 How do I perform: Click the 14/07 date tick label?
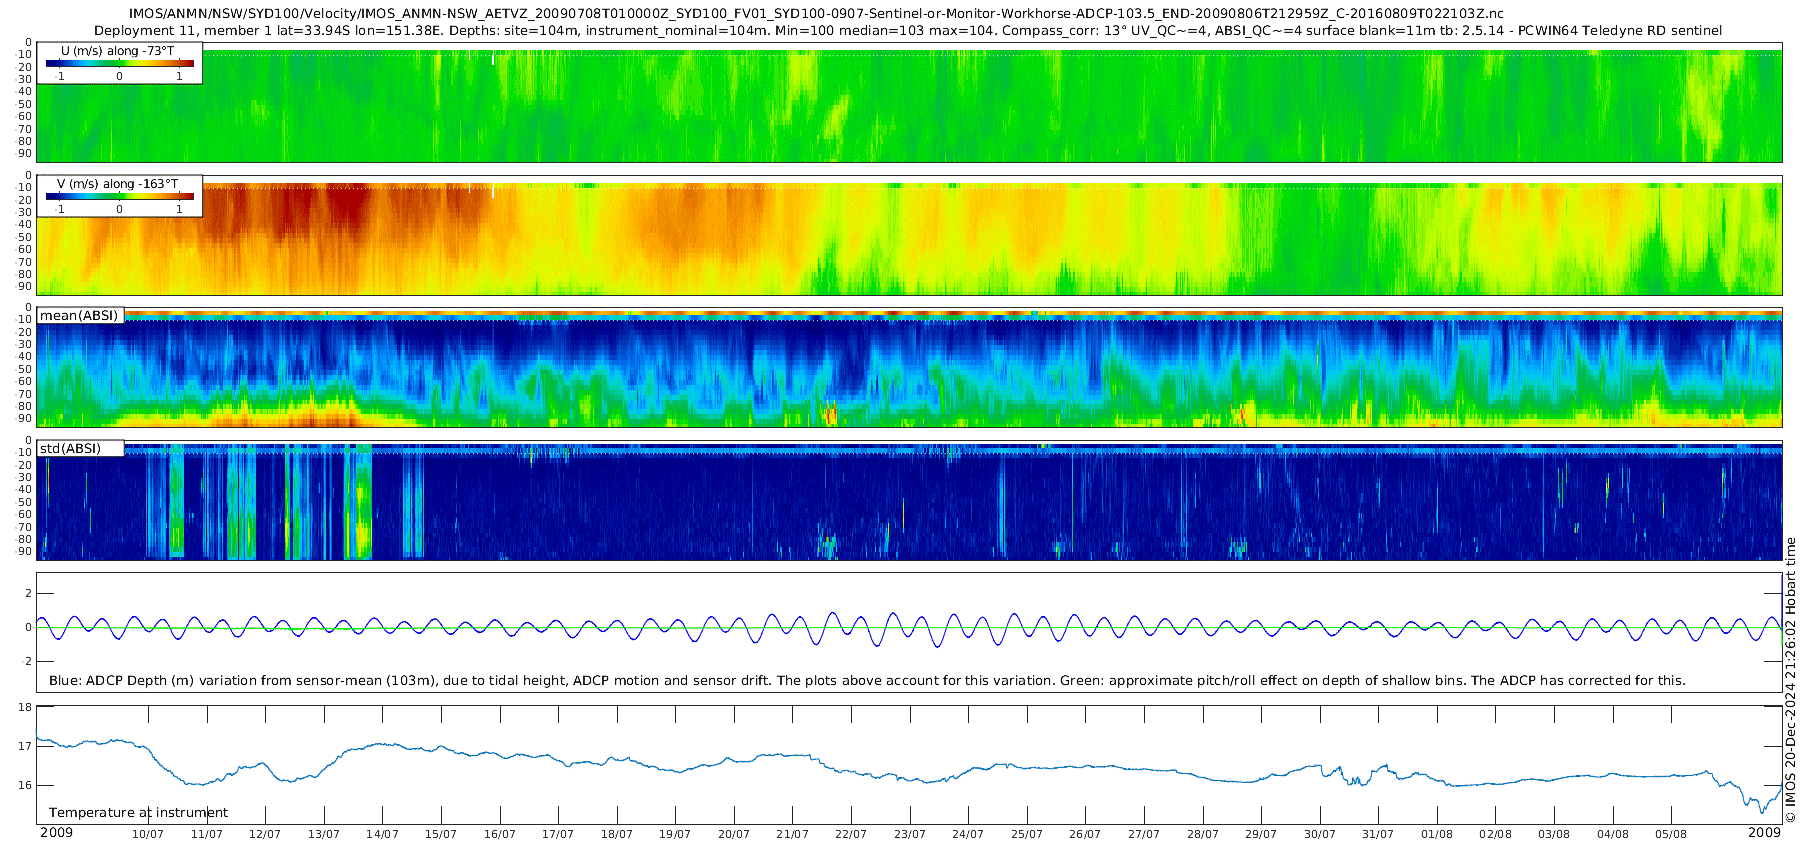[382, 834]
